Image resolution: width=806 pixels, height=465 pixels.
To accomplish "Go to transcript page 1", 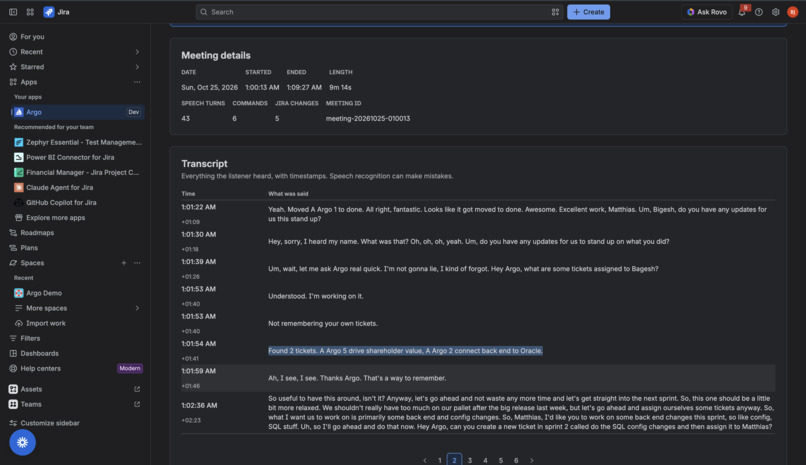I will coord(439,460).
